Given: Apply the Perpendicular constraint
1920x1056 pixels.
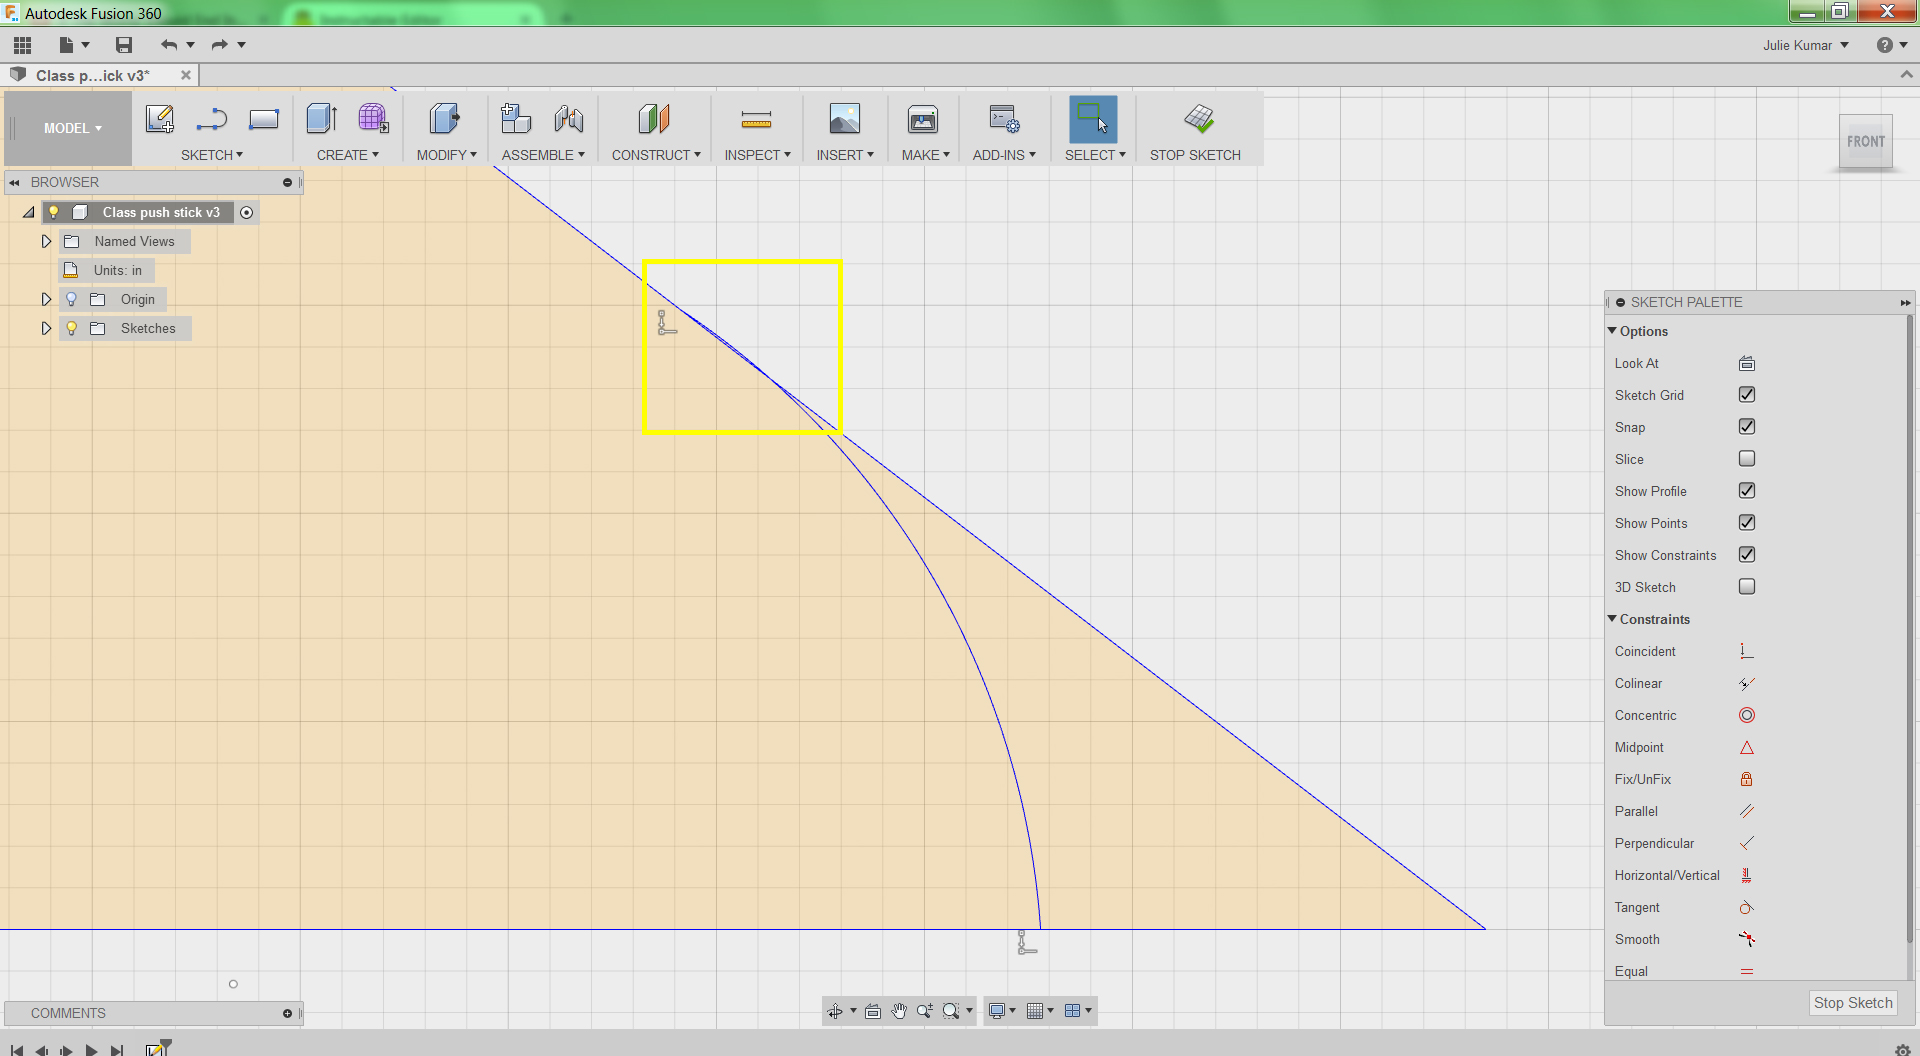Looking at the screenshot, I should 1747,843.
